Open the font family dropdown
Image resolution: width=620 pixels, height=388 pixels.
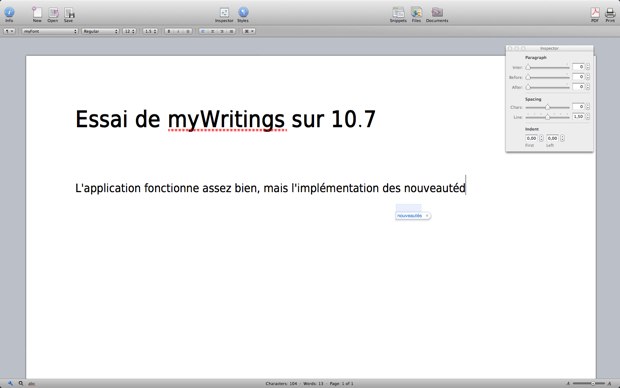(x=50, y=31)
